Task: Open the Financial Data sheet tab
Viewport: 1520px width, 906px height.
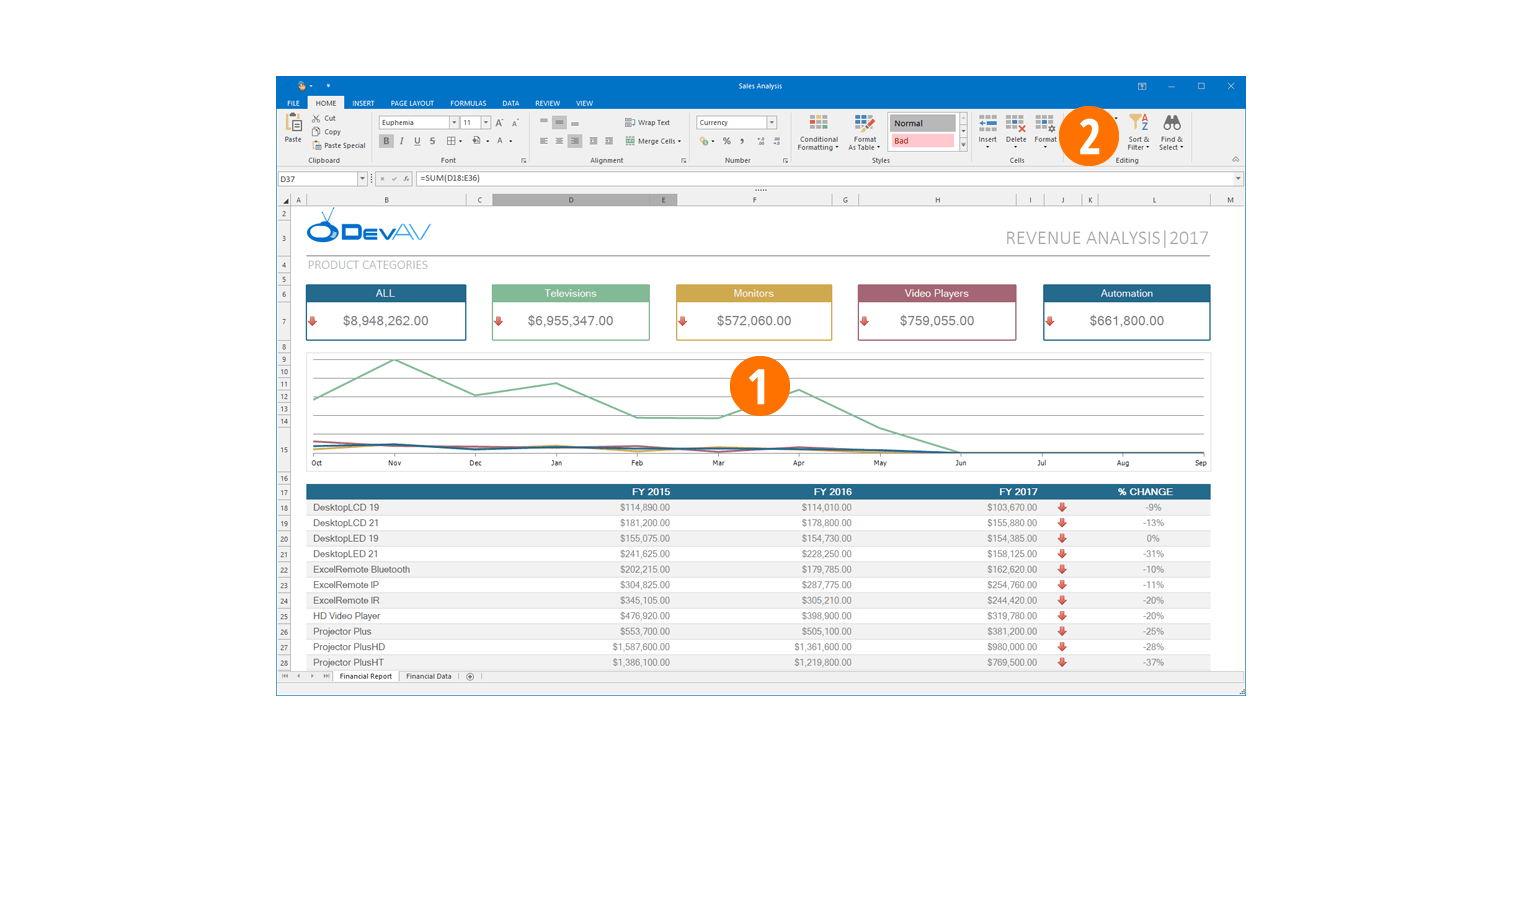Action: pyautogui.click(x=428, y=676)
